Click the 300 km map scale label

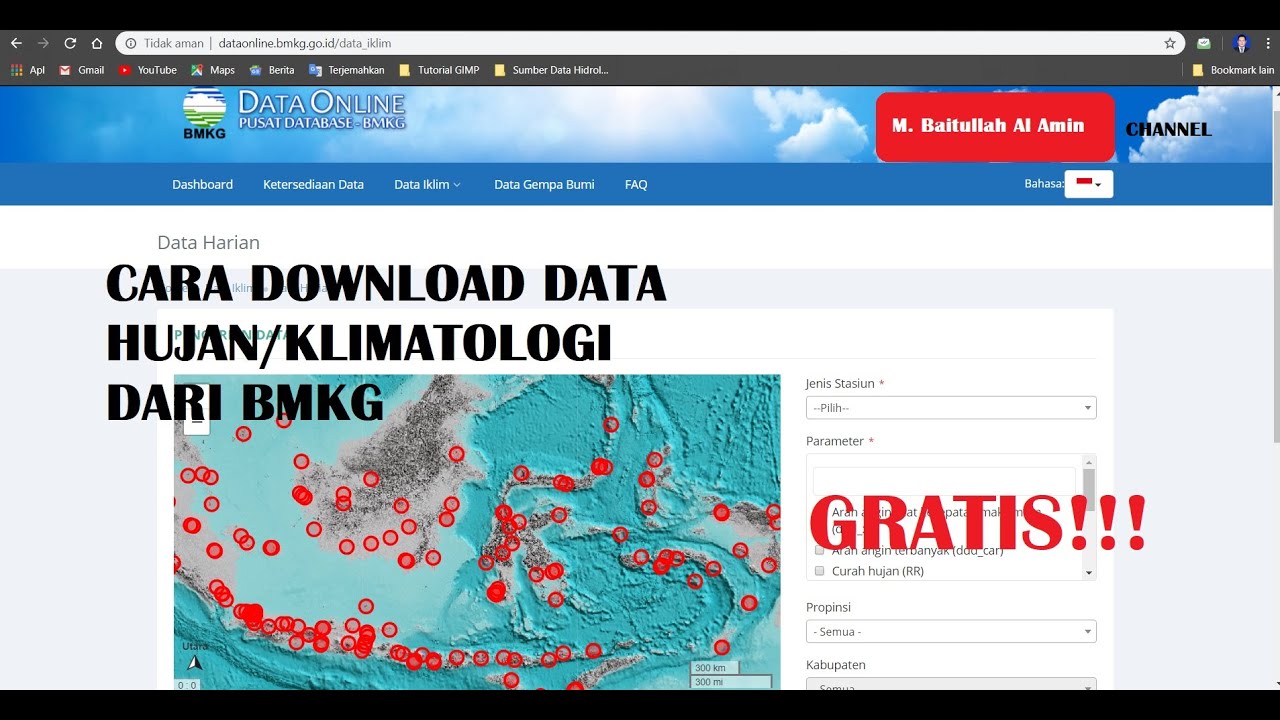coord(714,667)
